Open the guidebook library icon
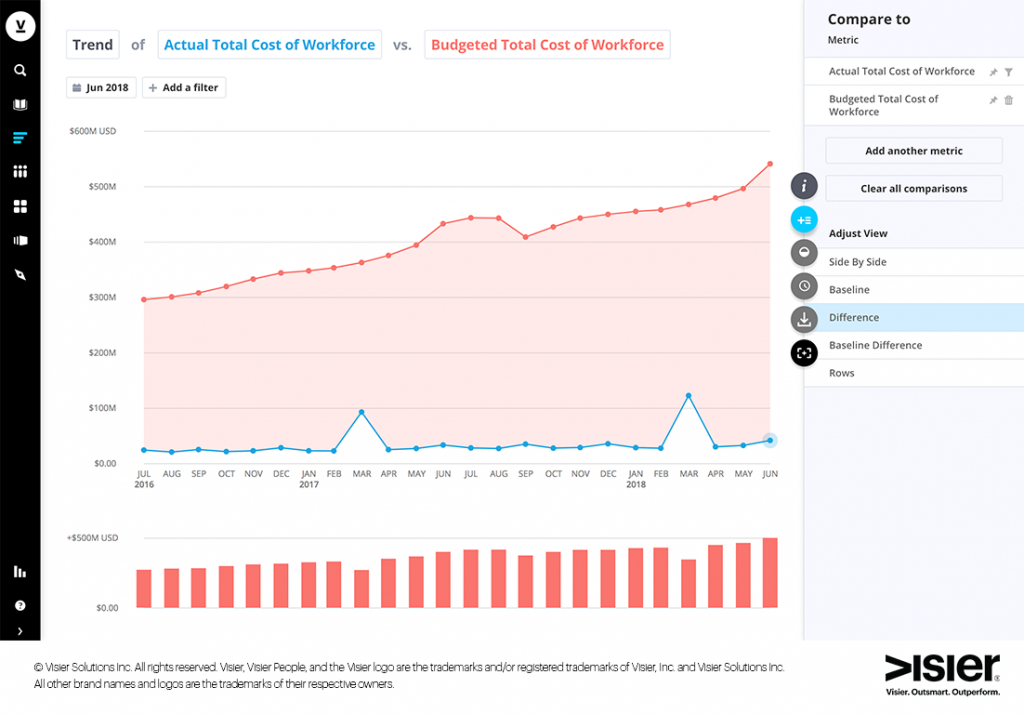The image size is (1024, 714). click(20, 104)
